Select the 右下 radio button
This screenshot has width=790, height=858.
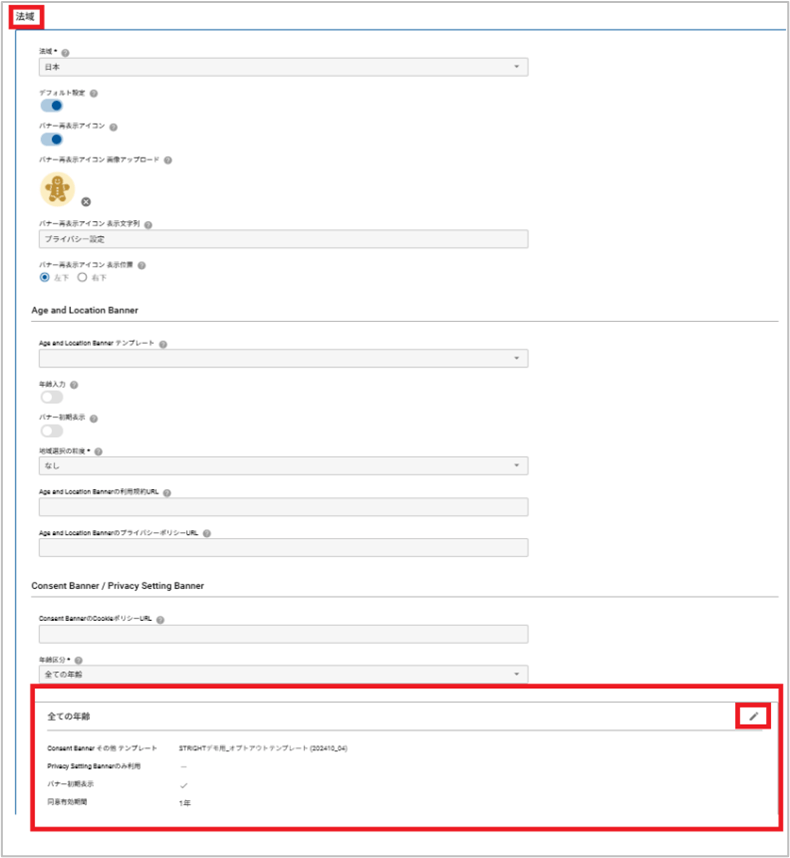pyautogui.click(x=83, y=277)
